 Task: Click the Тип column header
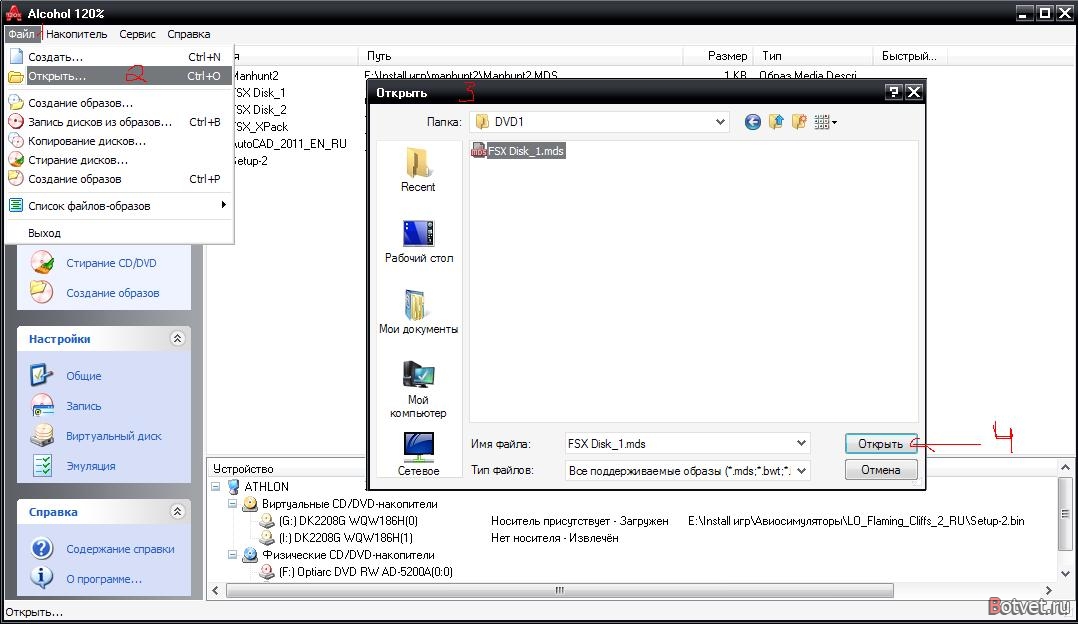click(813, 56)
